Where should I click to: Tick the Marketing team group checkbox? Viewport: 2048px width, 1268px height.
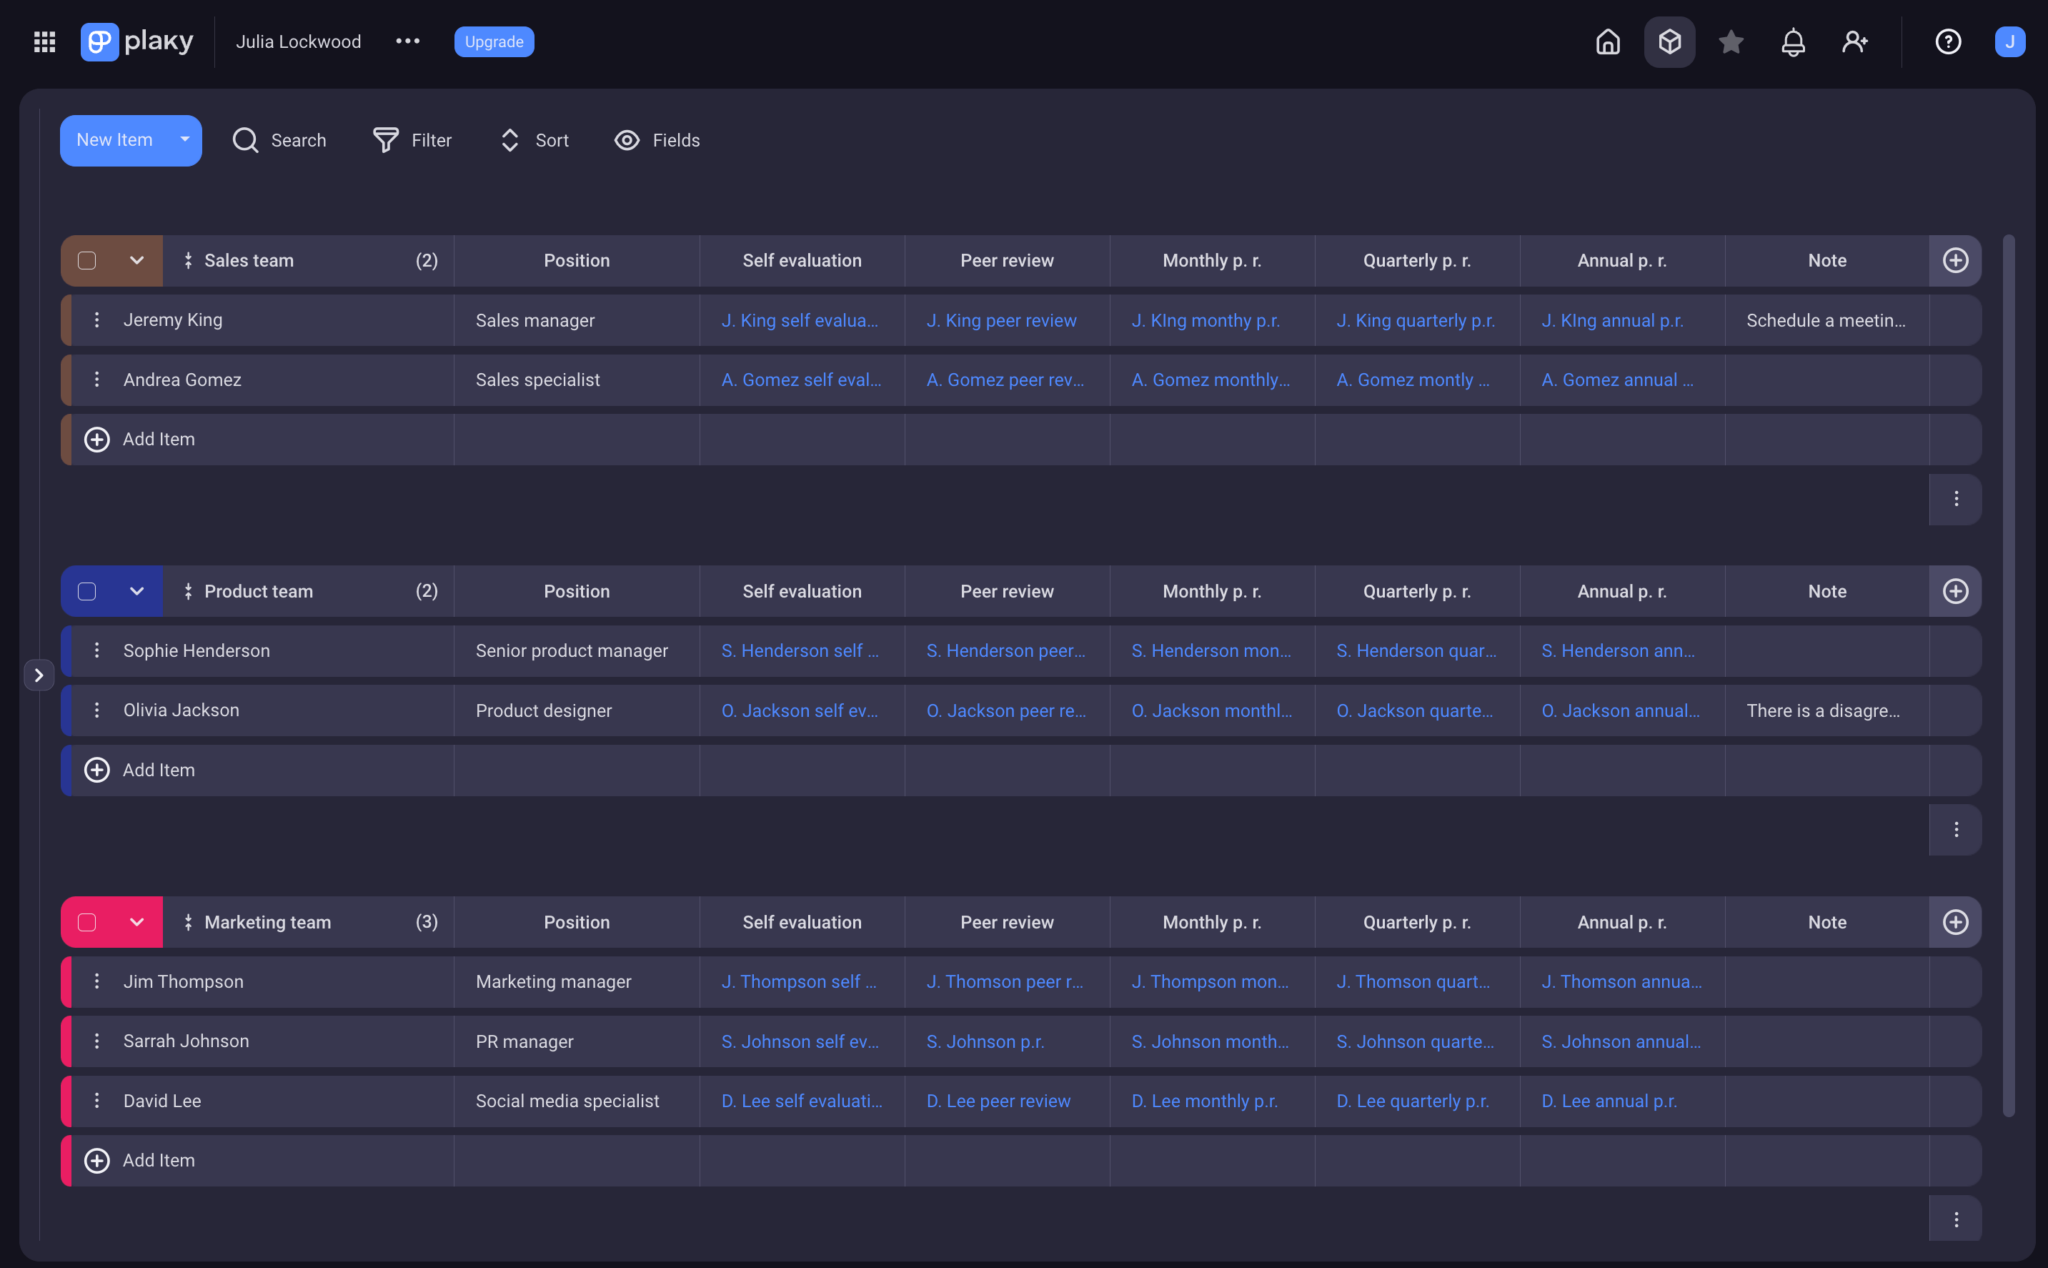(x=86, y=921)
